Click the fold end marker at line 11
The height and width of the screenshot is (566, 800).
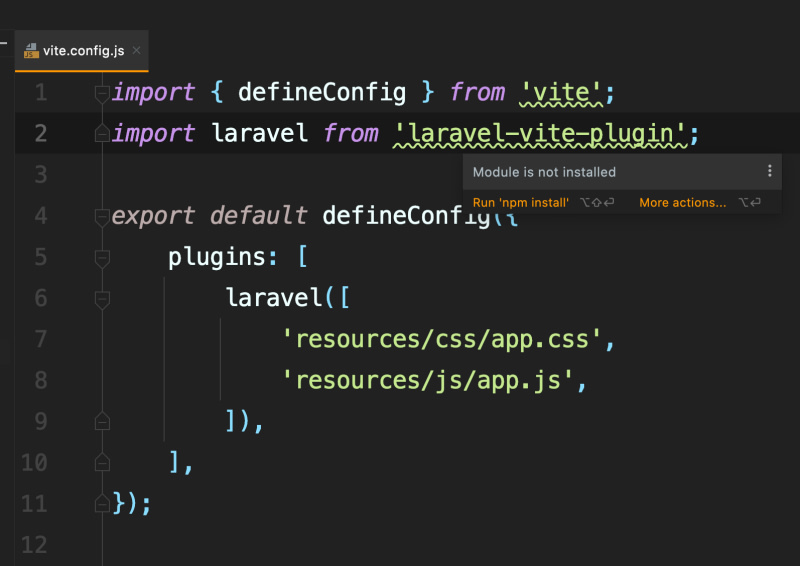[x=102, y=504]
